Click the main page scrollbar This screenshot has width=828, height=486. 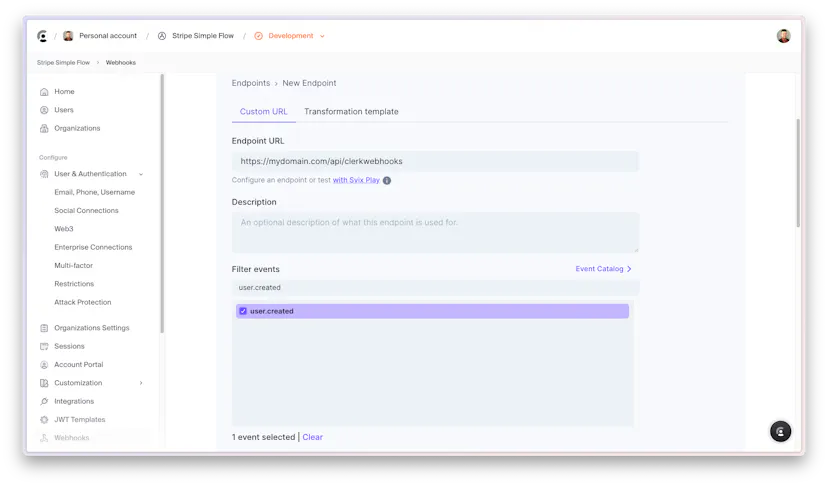click(x=798, y=173)
